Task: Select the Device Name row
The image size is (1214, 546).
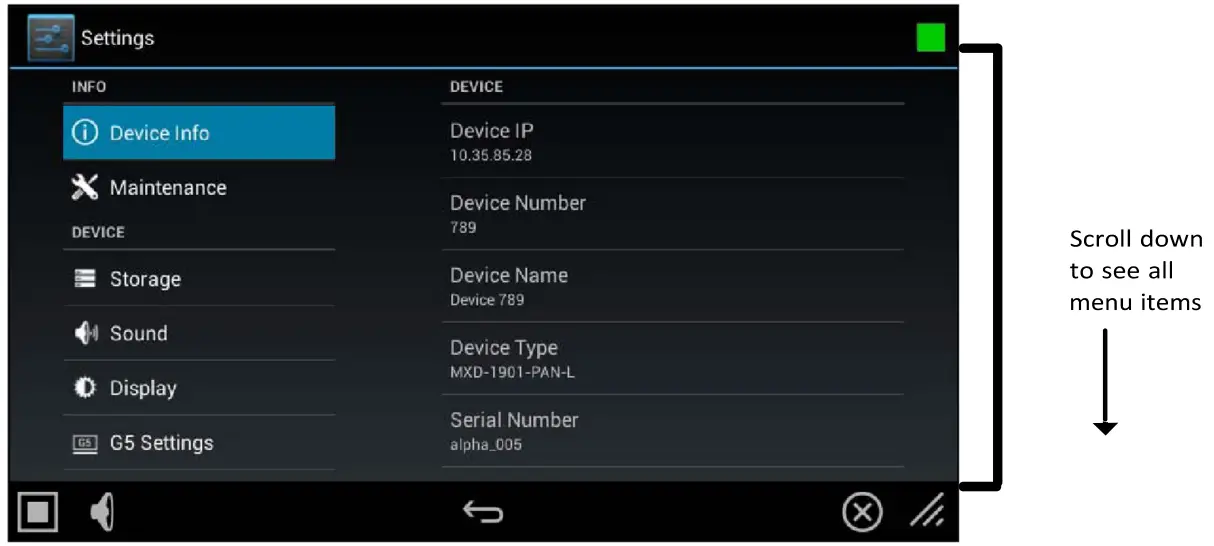Action: pos(677,286)
